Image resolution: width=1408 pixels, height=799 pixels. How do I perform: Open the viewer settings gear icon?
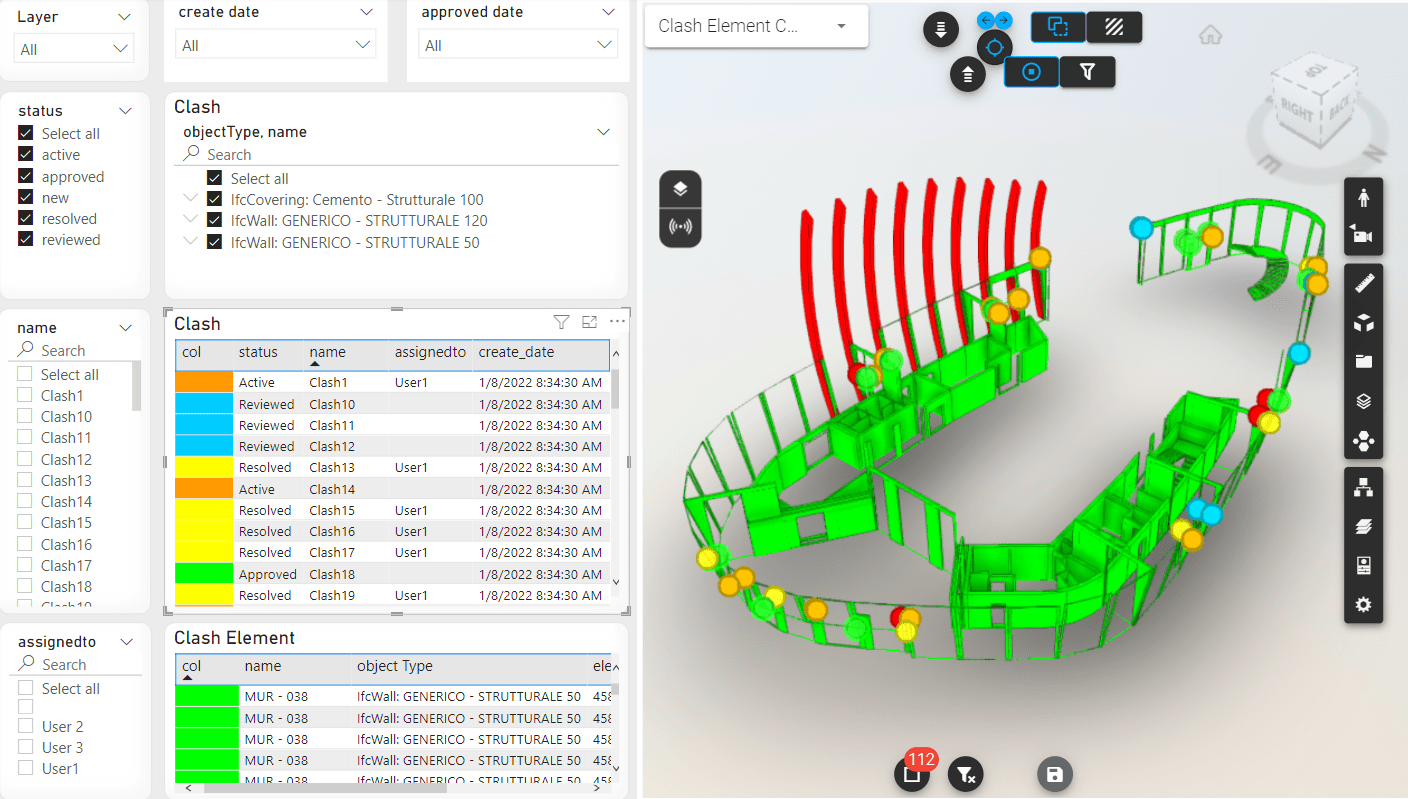click(1363, 604)
